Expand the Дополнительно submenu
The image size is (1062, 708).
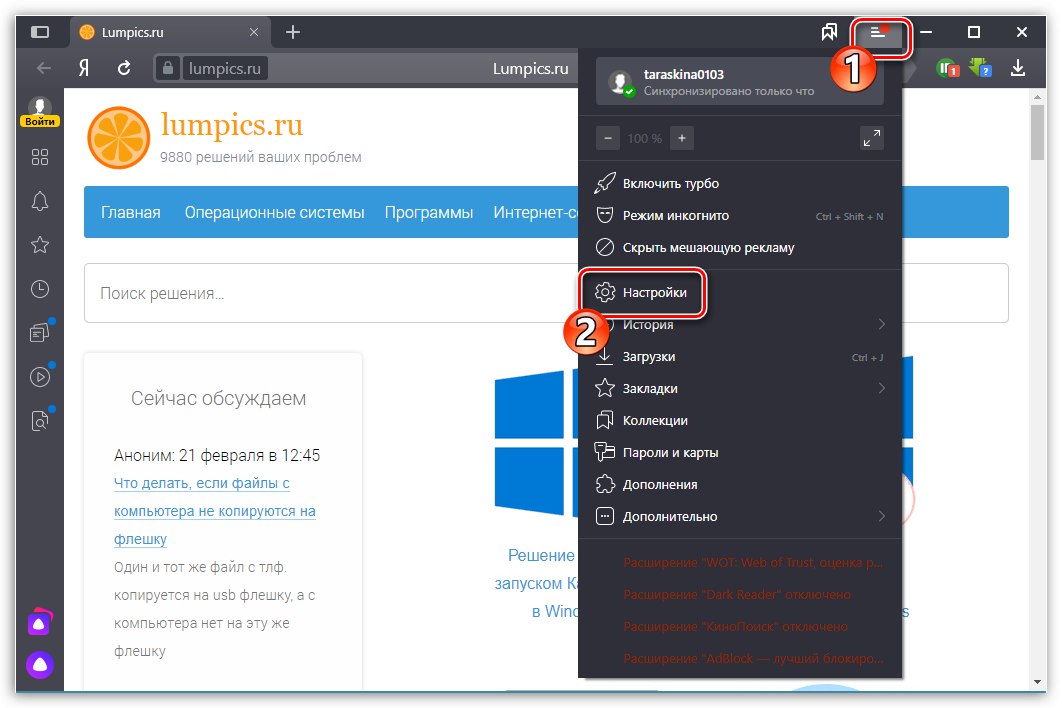point(740,516)
